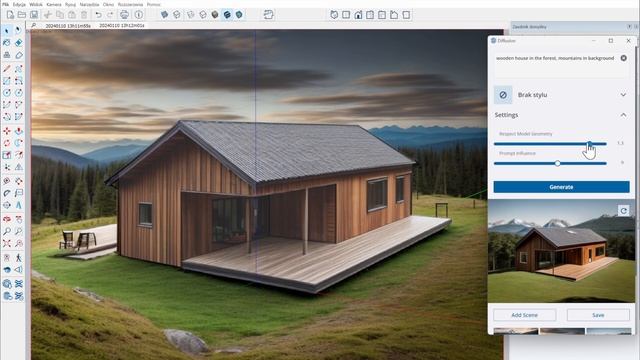
Task: Click the Generate button
Action: coord(561,187)
